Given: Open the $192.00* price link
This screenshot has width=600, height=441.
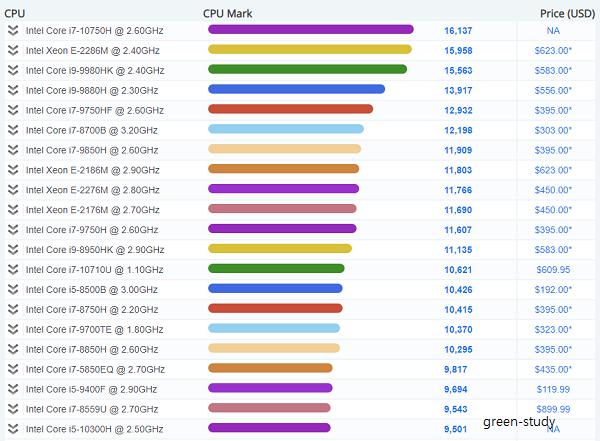Looking at the screenshot, I should (x=553, y=290).
